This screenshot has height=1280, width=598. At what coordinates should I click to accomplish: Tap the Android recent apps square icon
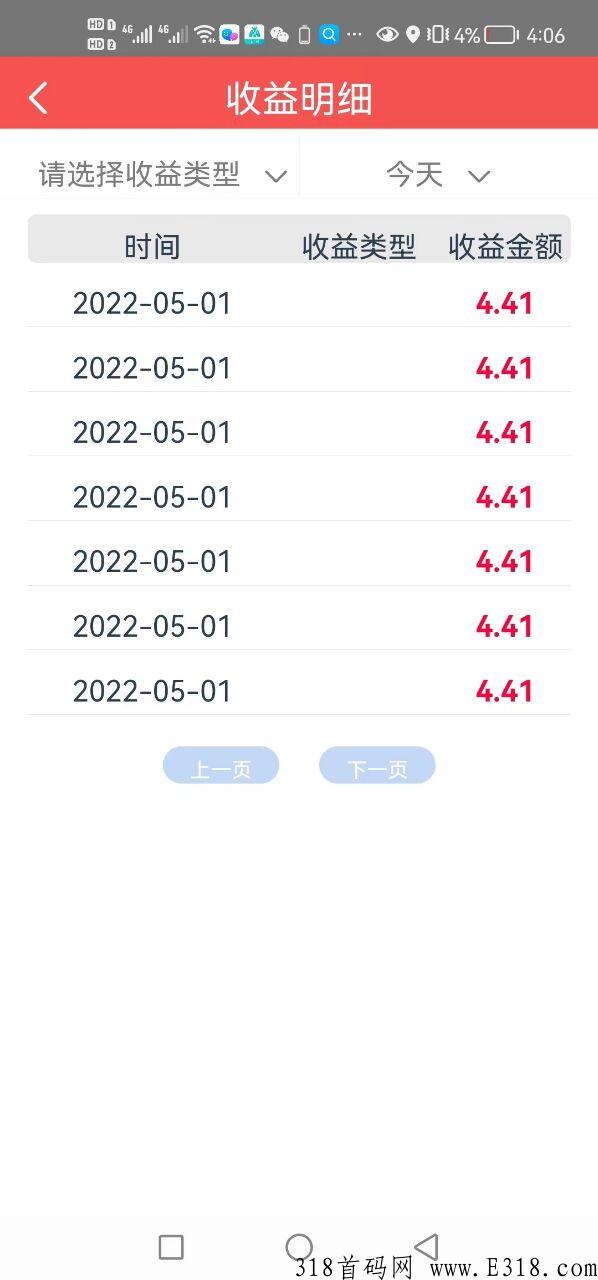(171, 1247)
